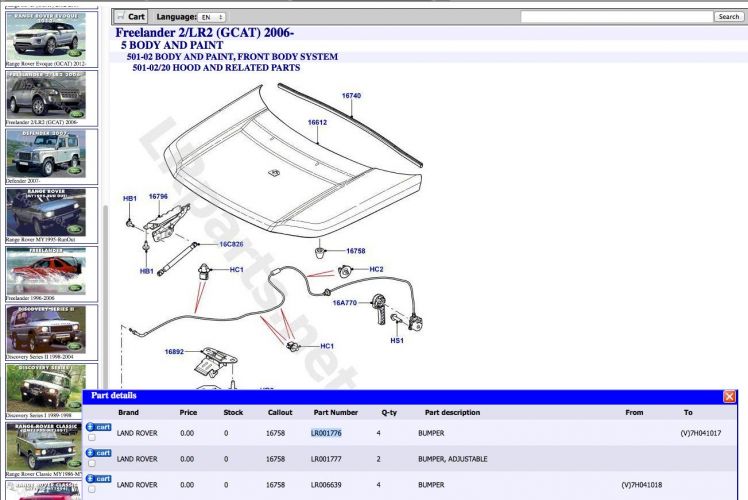The height and width of the screenshot is (500, 748).
Task: Focus the search input field
Action: click(x=616, y=17)
